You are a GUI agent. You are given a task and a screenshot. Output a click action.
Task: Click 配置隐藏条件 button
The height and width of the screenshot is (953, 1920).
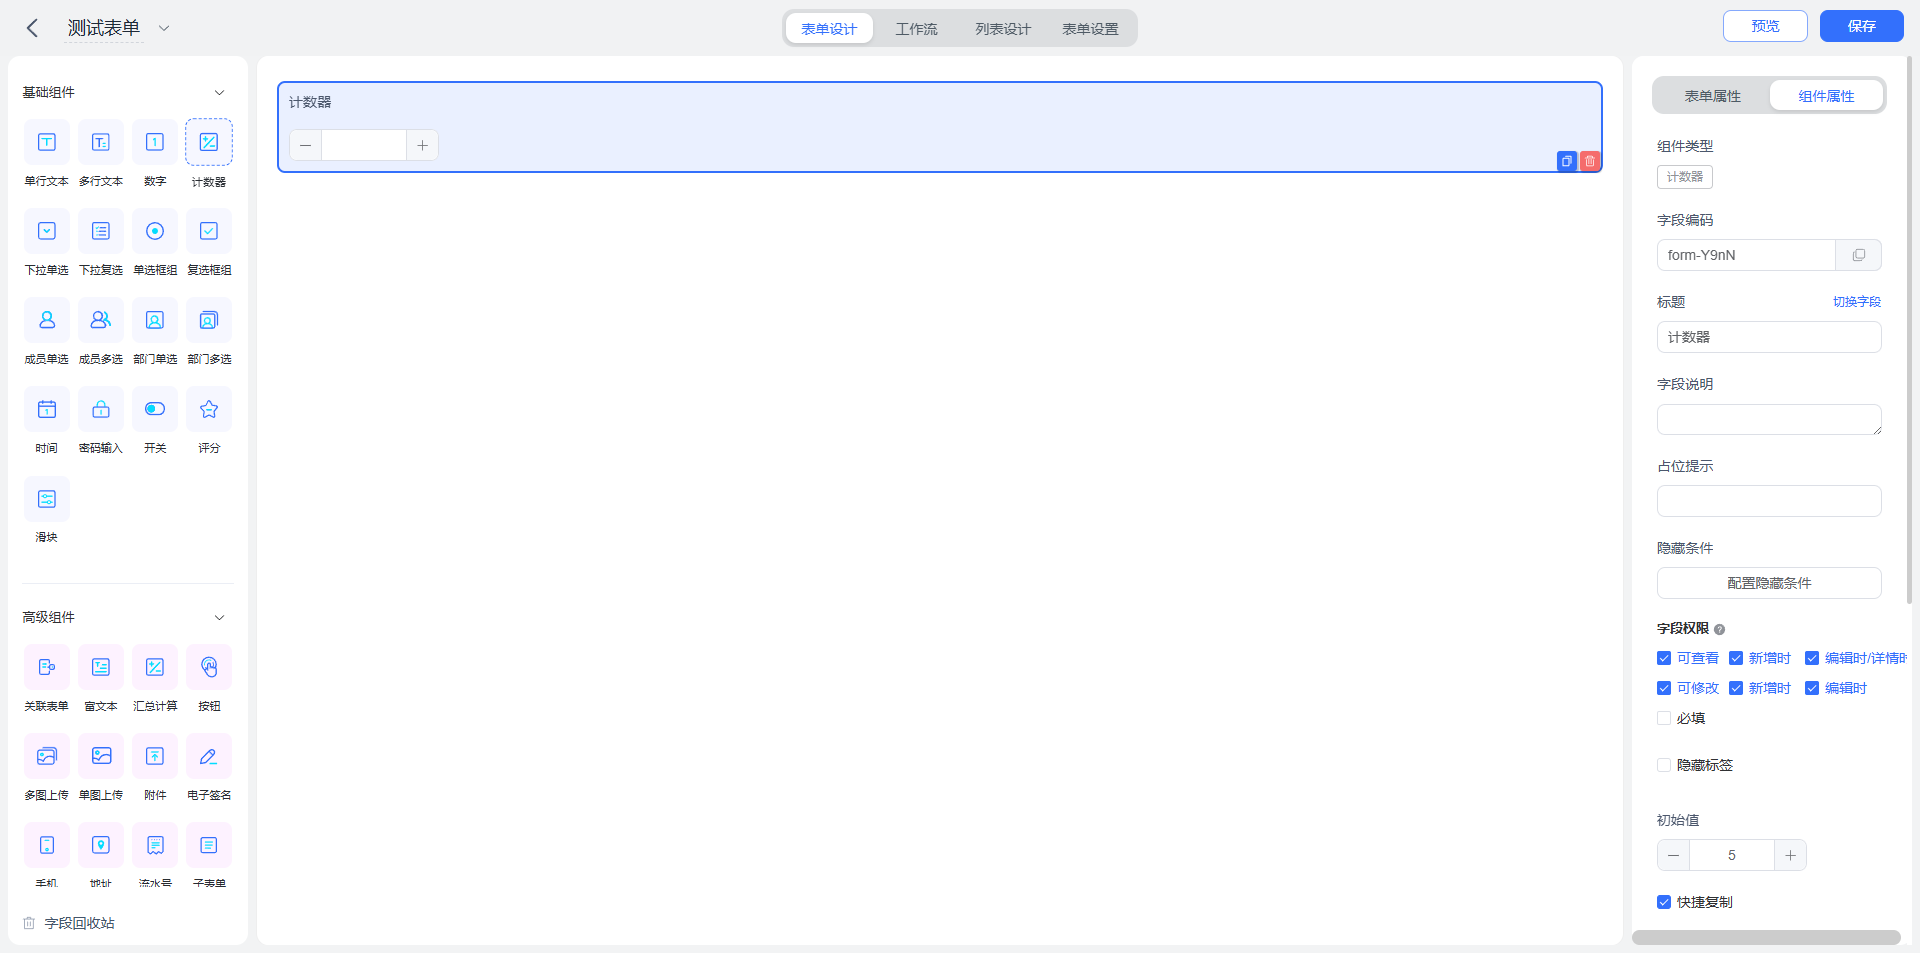[1769, 583]
